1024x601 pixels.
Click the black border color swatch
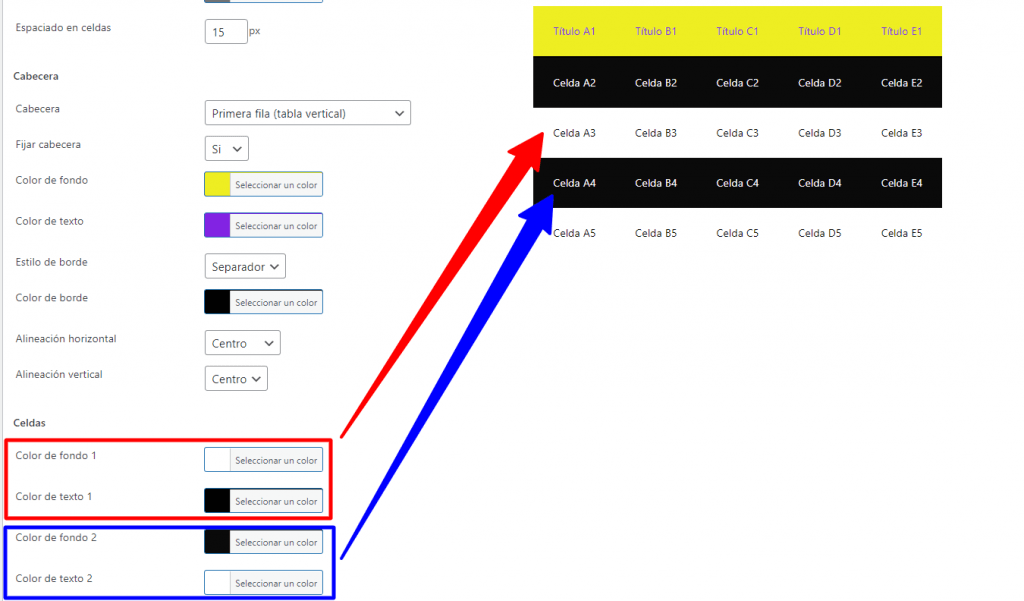click(x=218, y=302)
